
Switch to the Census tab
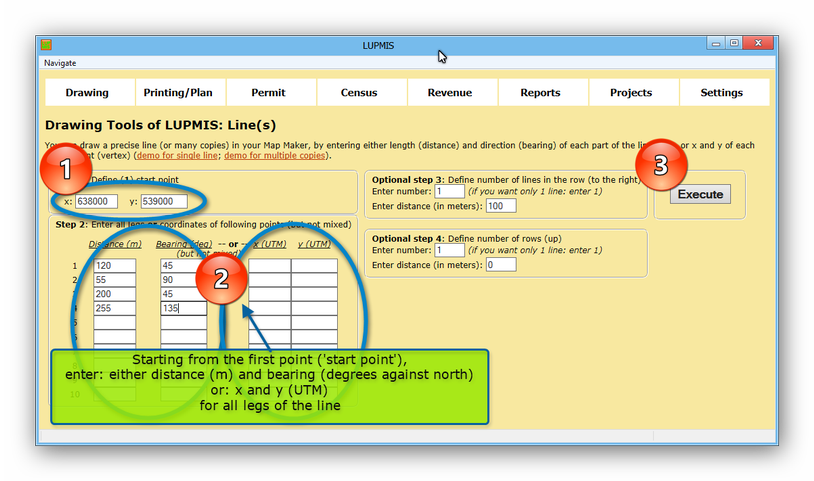tap(361, 92)
